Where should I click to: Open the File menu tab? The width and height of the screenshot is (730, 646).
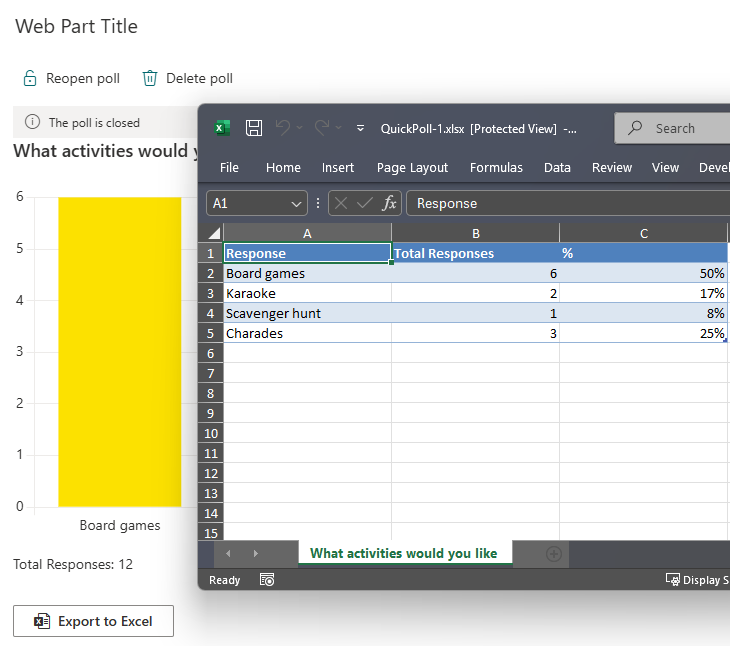pos(229,168)
